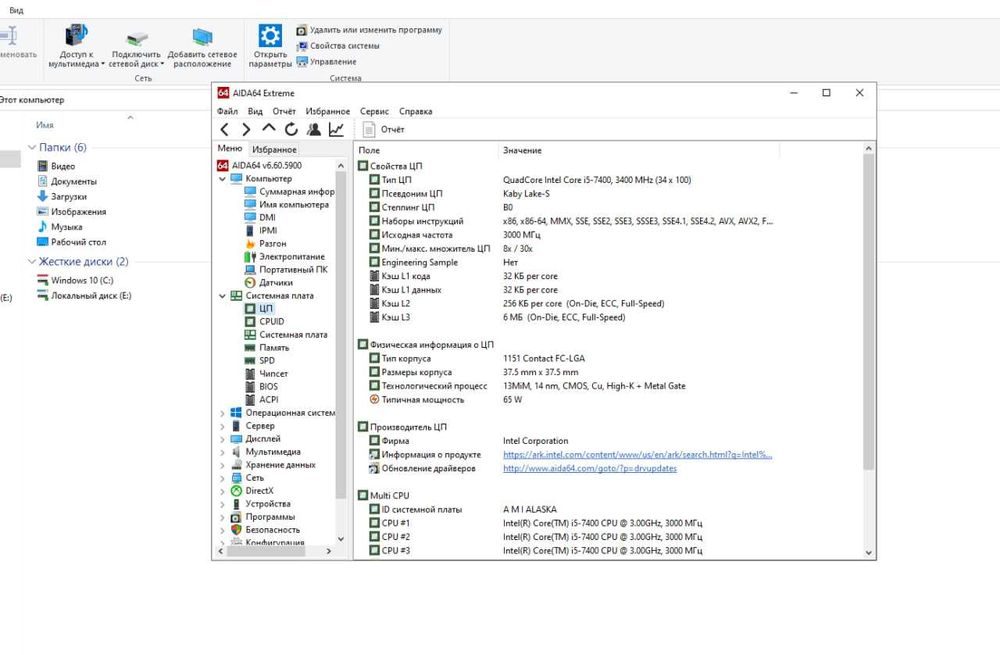Open the Отчёт menu in AIDA64
1000x655 pixels.
284,111
